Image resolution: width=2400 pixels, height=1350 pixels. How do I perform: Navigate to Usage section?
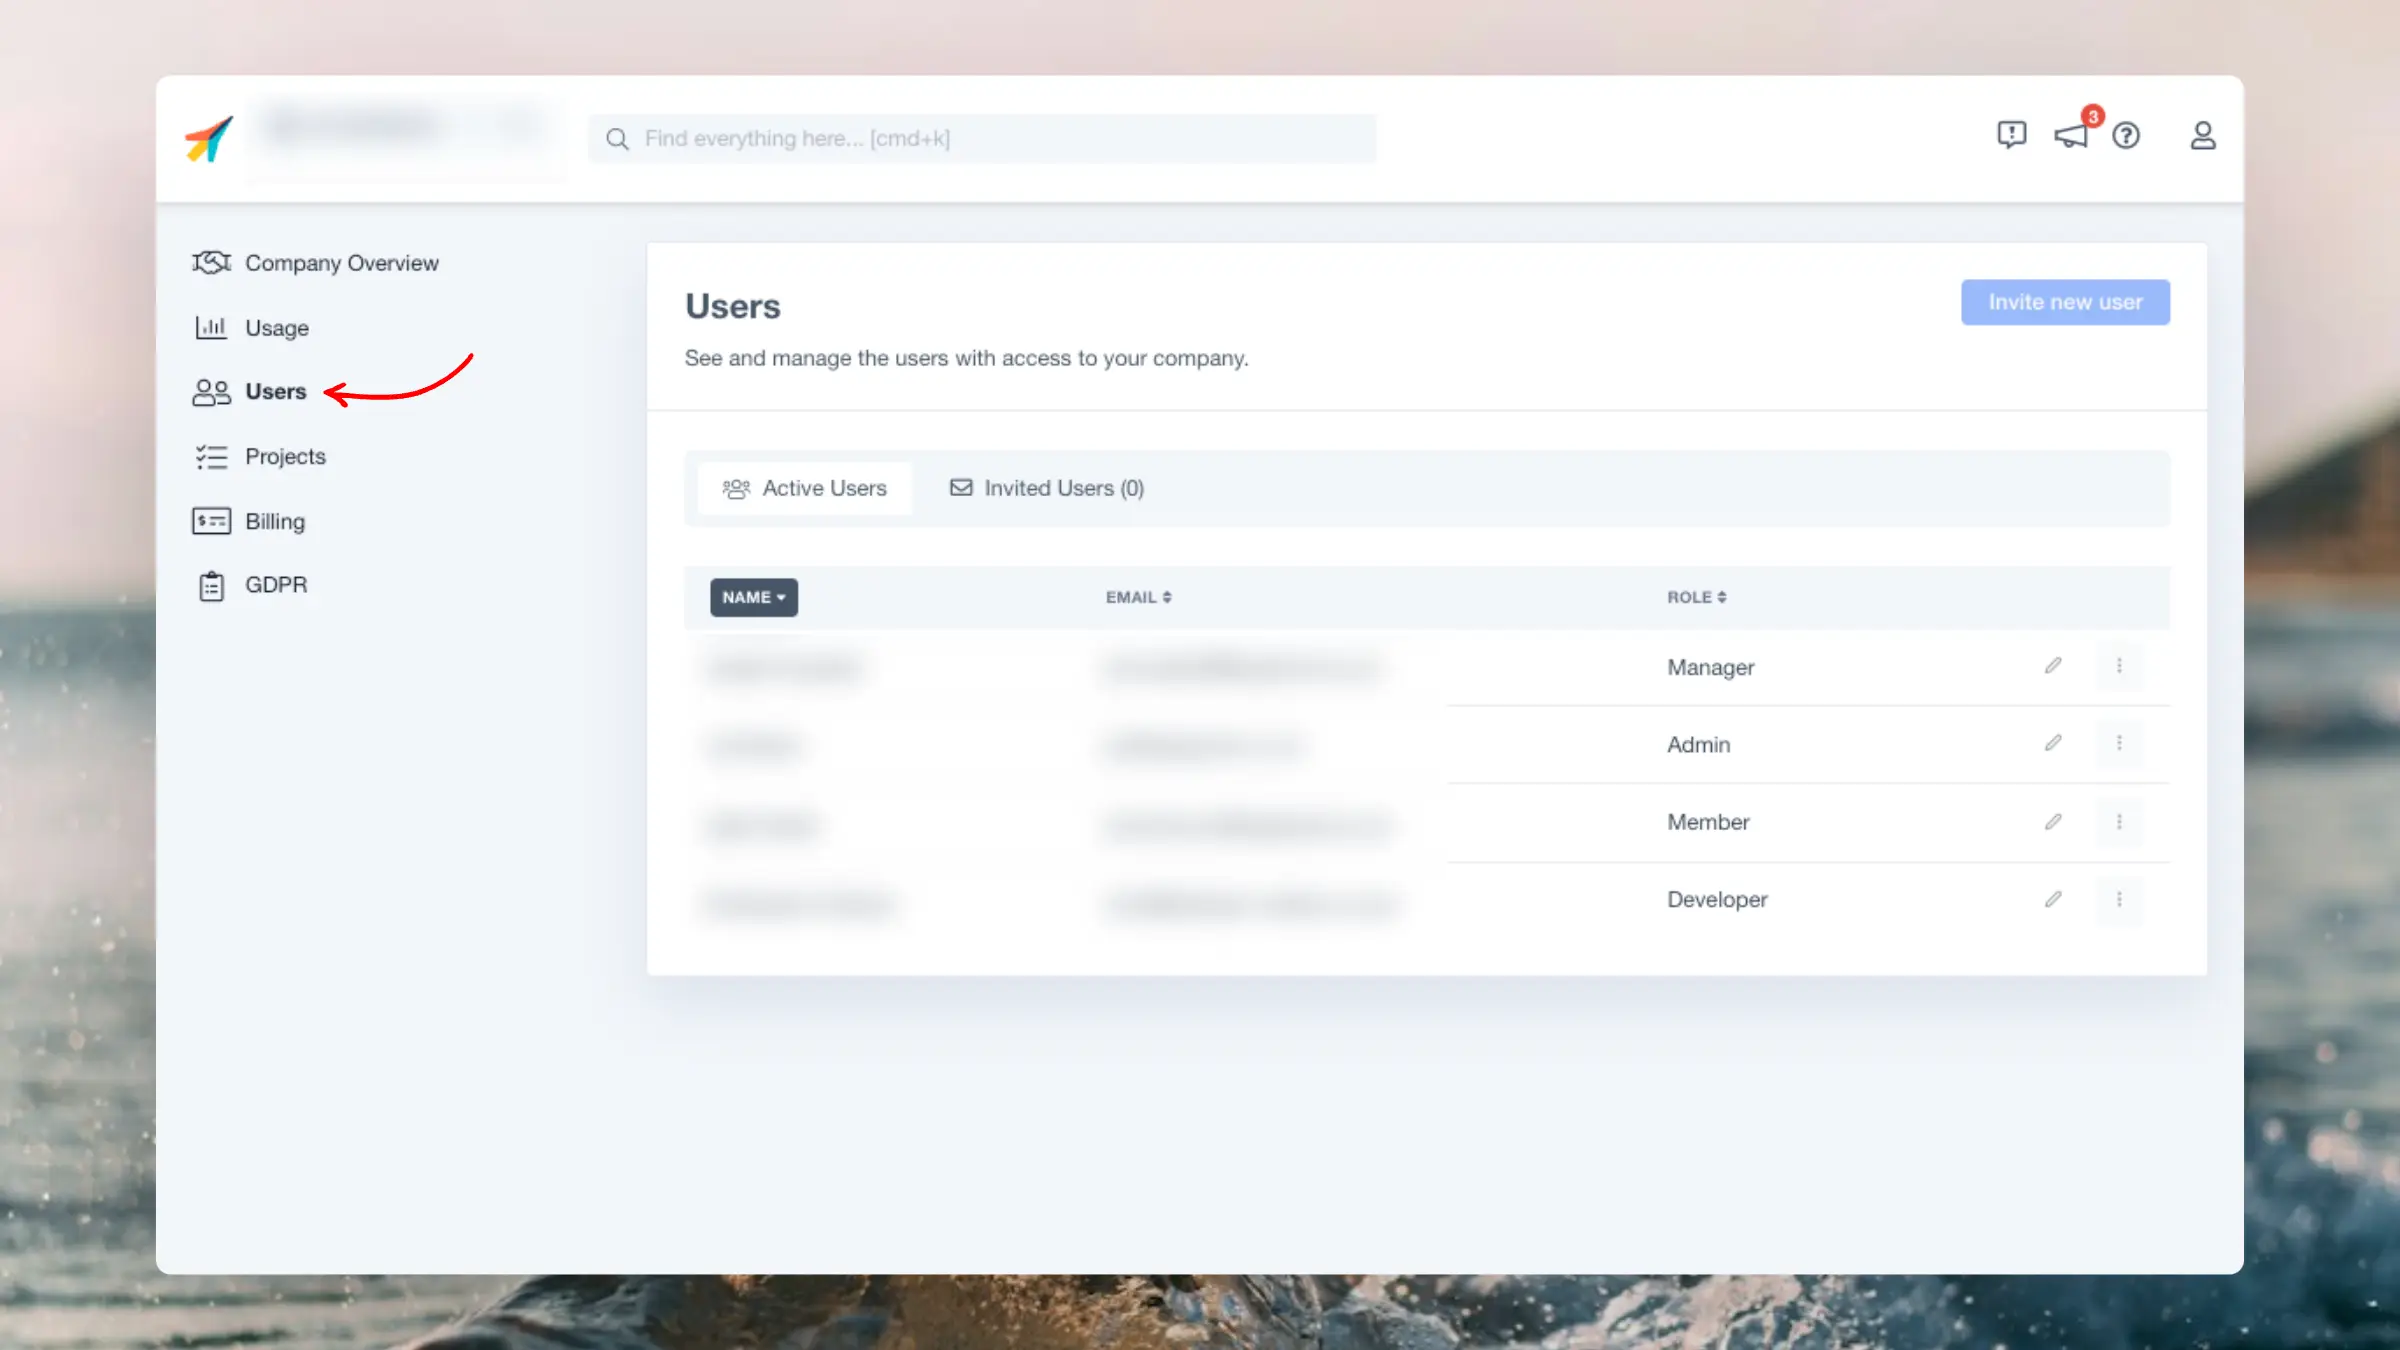[277, 326]
